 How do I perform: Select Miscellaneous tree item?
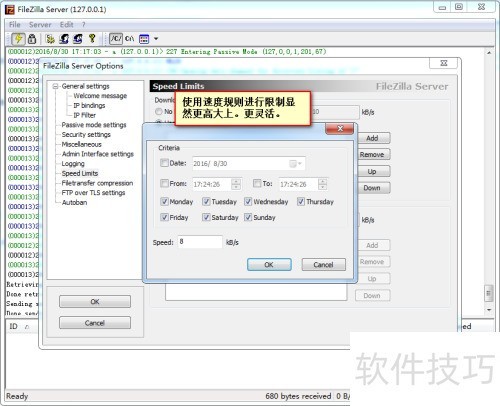tap(81, 144)
